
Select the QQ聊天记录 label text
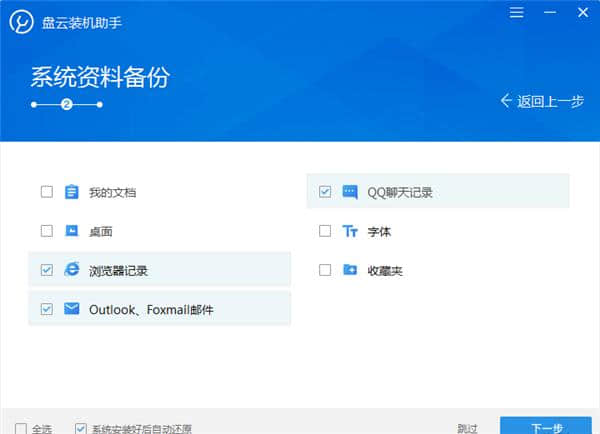[400, 193]
